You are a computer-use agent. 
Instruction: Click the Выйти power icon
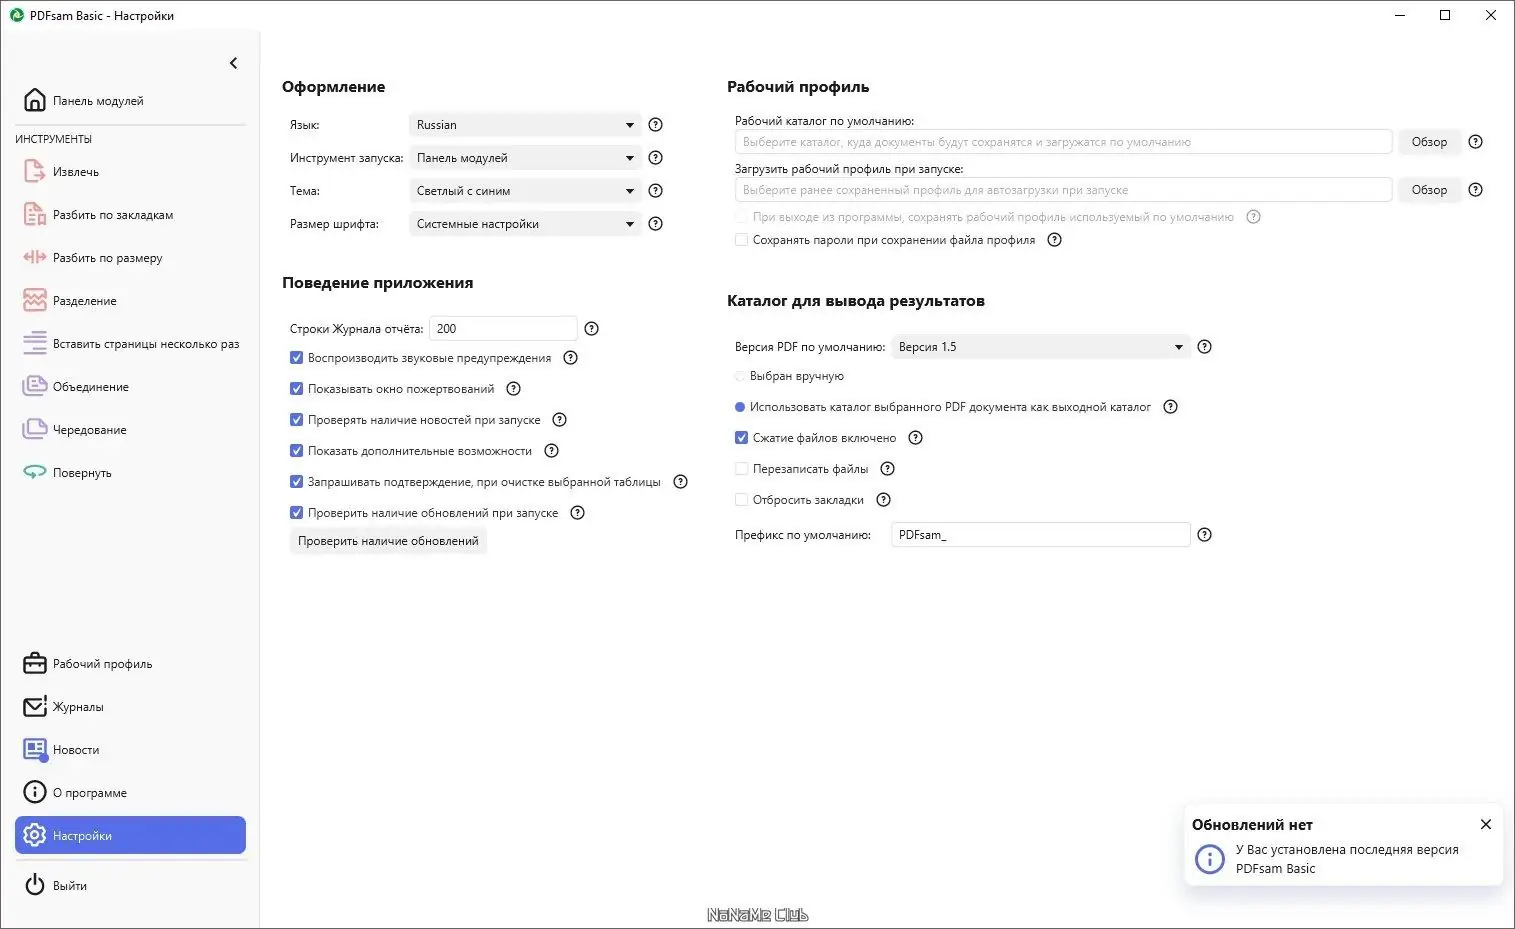pyautogui.click(x=35, y=885)
